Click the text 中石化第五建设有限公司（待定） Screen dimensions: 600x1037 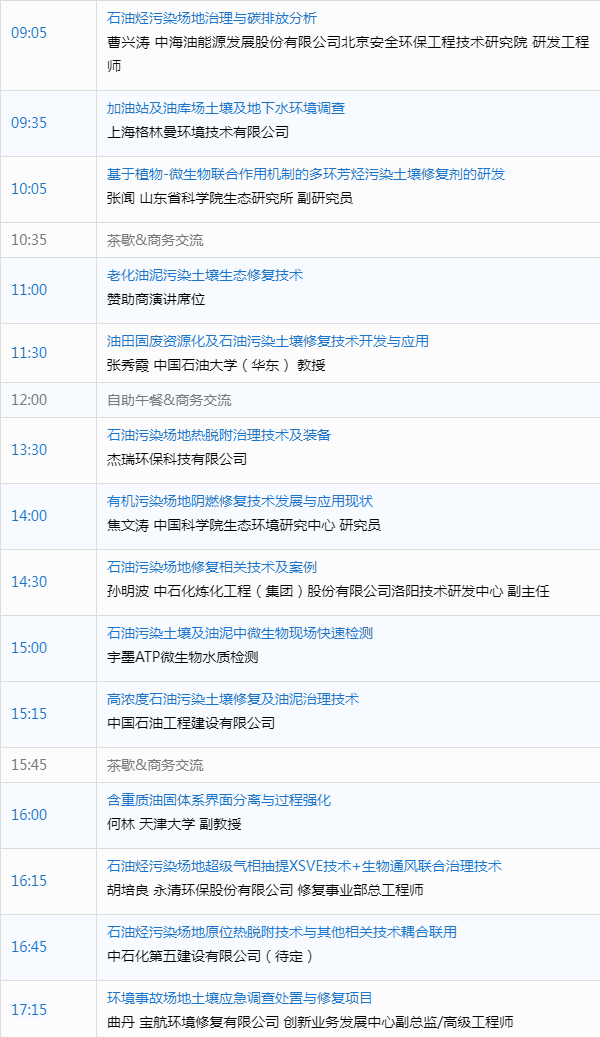(210, 956)
